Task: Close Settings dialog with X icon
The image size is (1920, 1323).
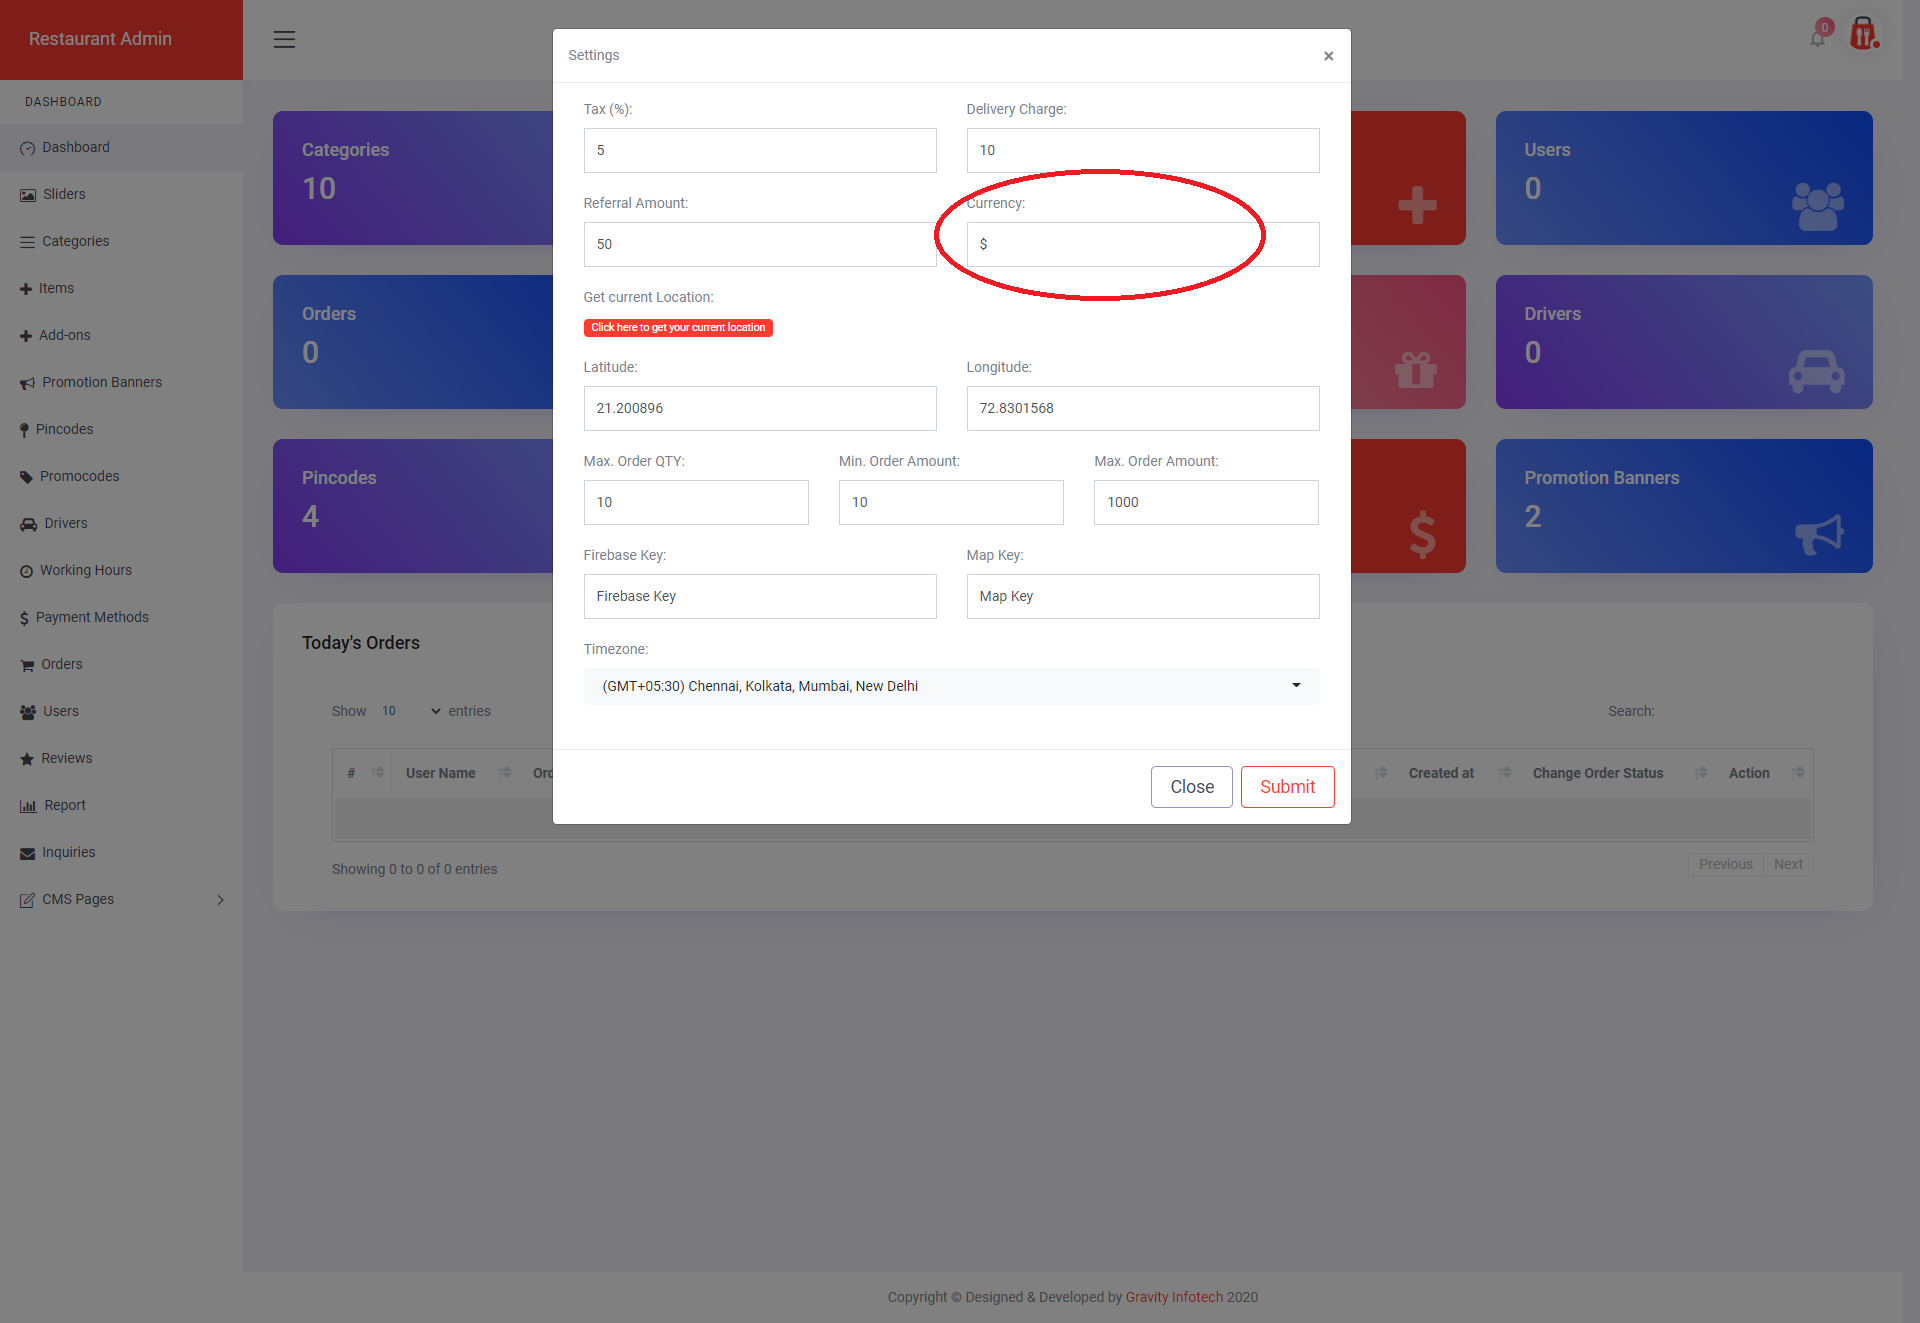Action: (1328, 56)
